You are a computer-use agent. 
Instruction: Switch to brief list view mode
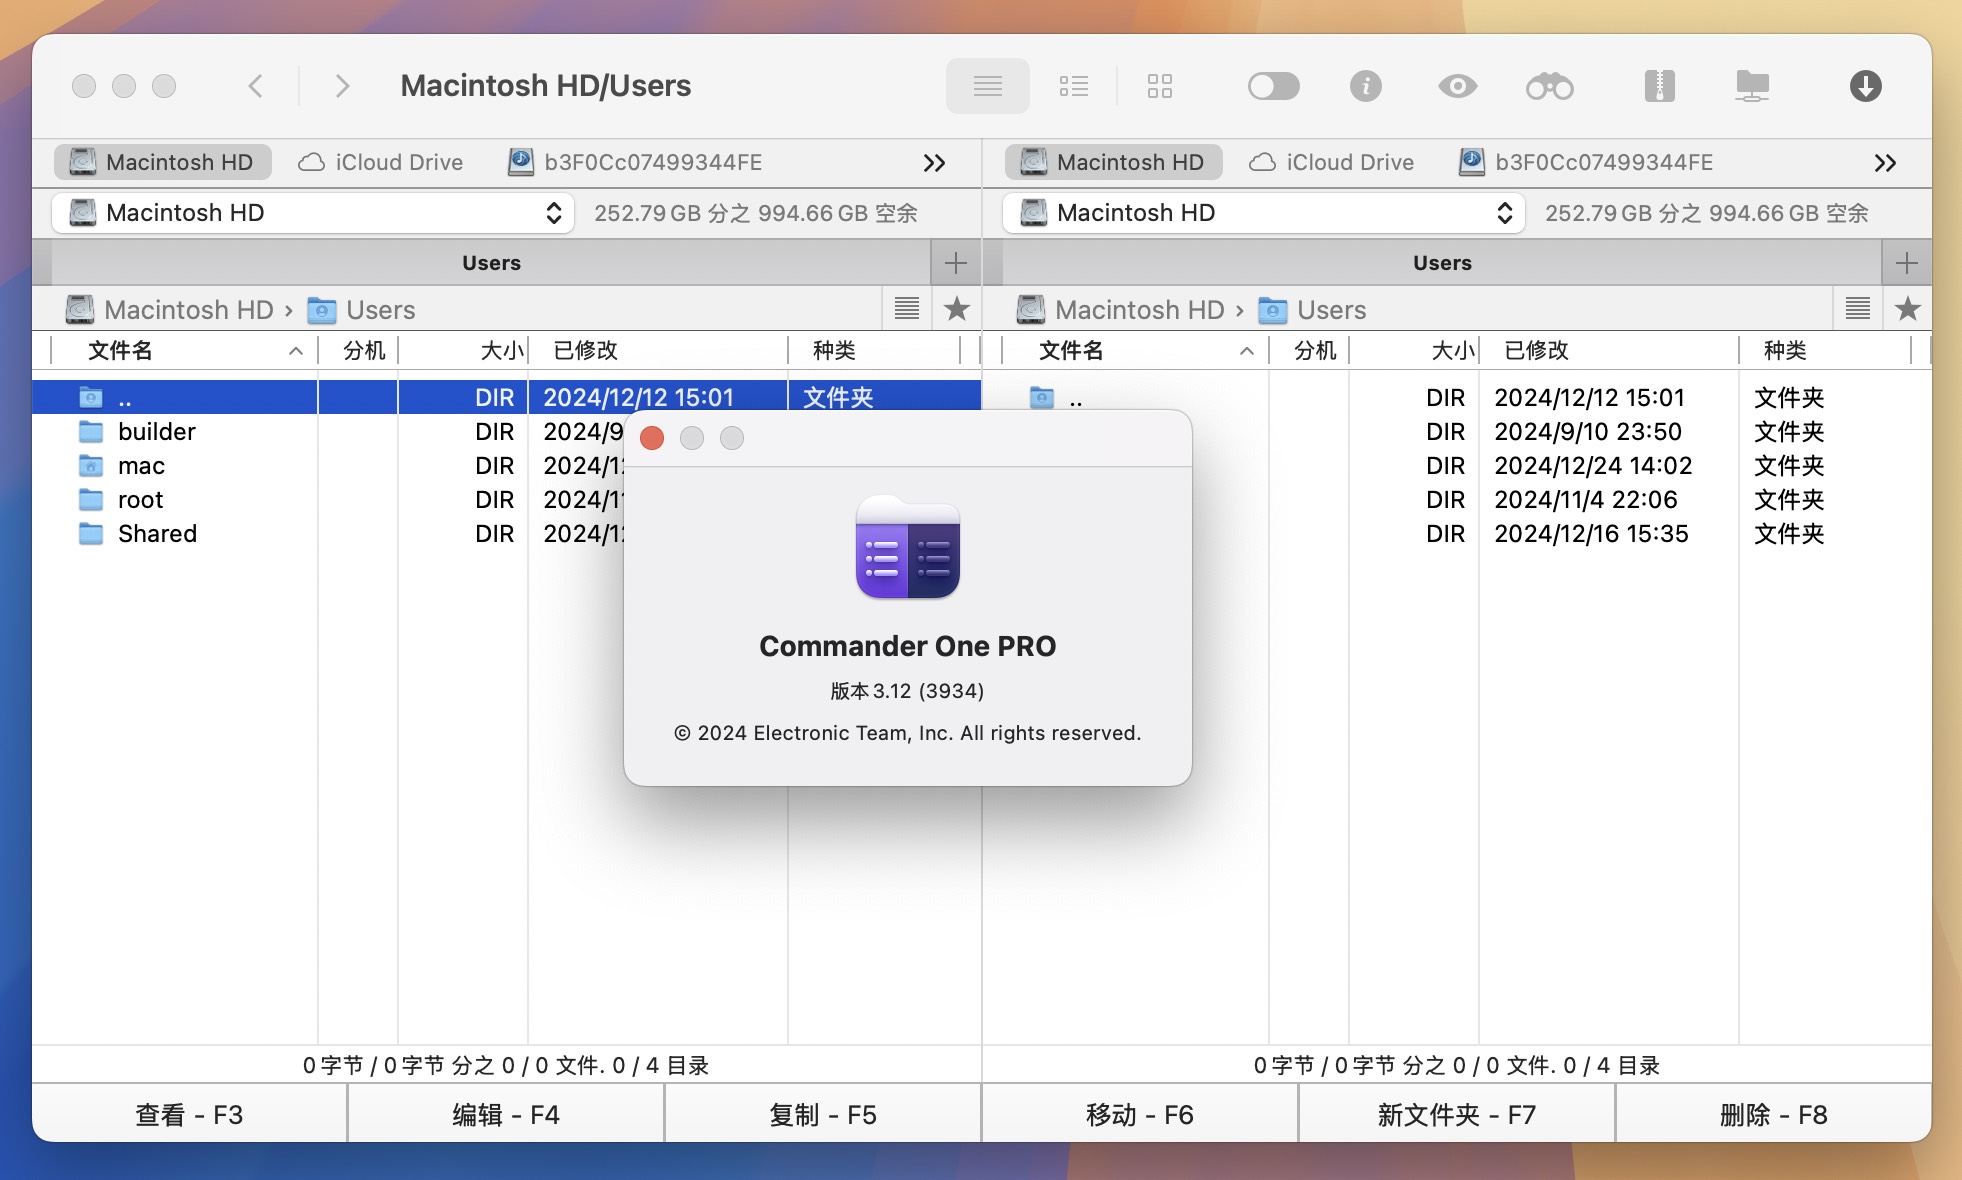point(1073,86)
